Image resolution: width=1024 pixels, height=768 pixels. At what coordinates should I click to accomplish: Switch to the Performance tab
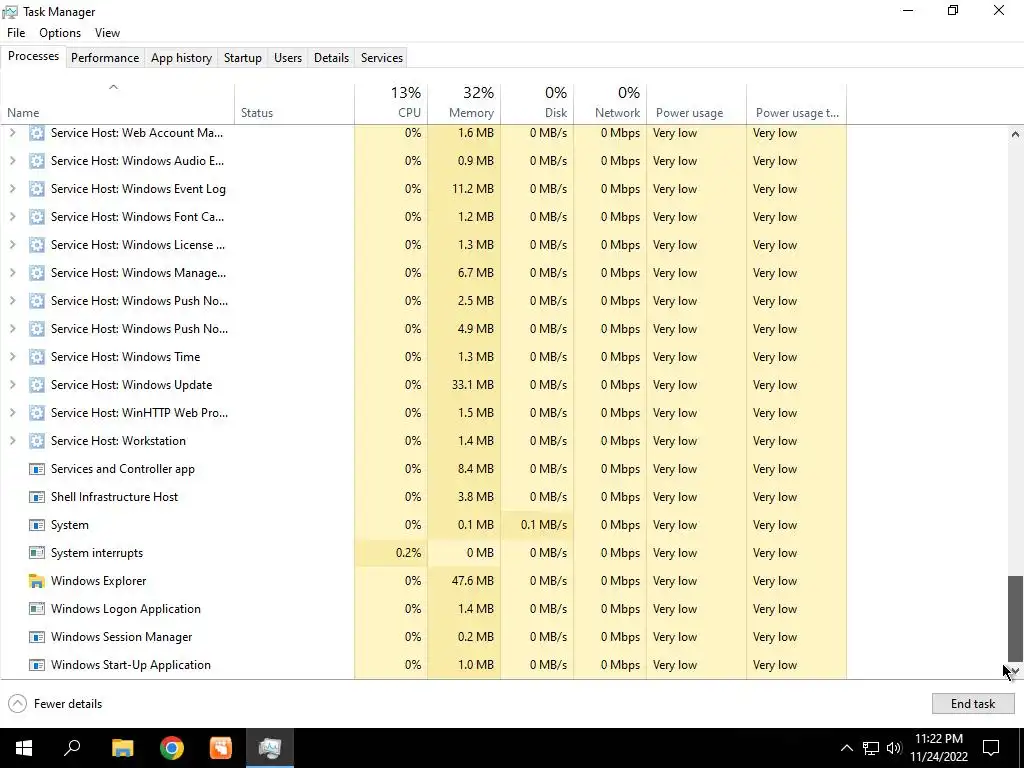(105, 57)
